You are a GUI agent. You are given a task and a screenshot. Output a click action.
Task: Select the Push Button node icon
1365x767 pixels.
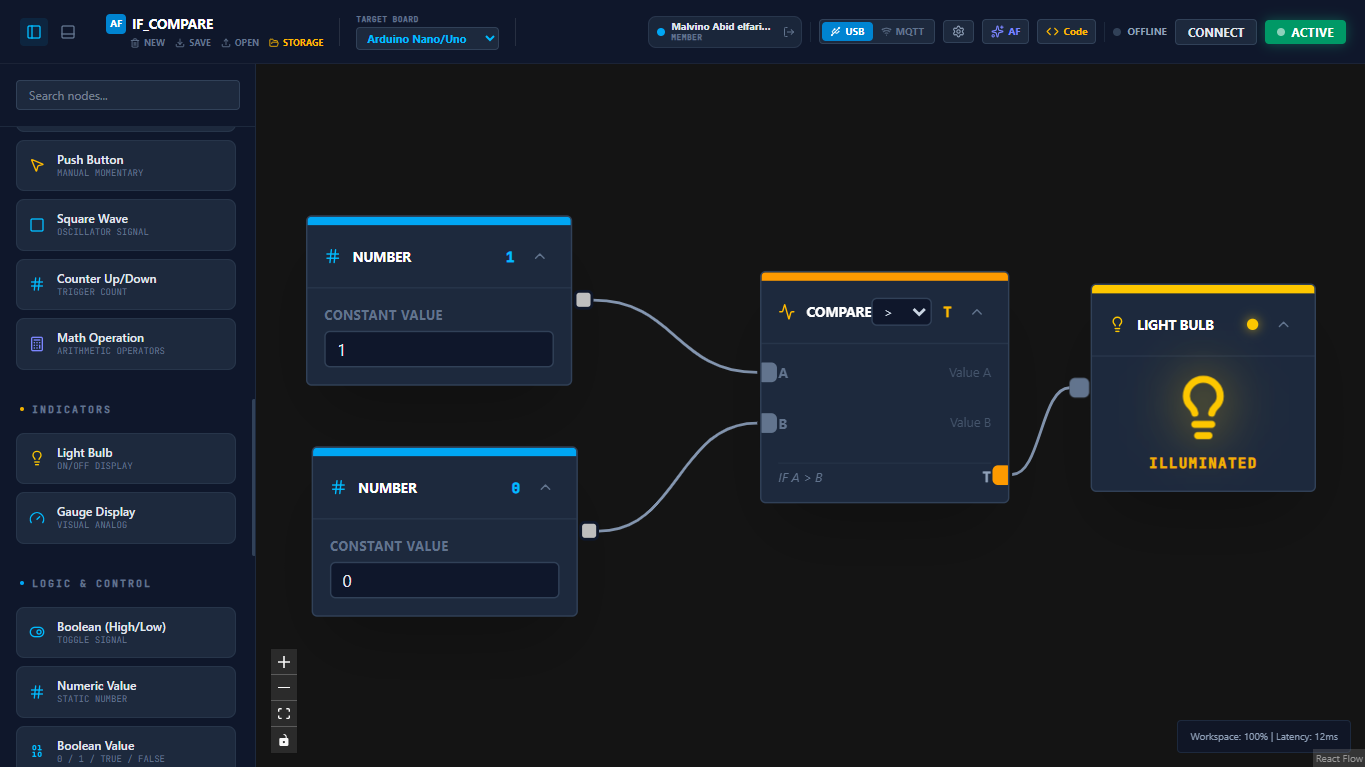point(37,165)
